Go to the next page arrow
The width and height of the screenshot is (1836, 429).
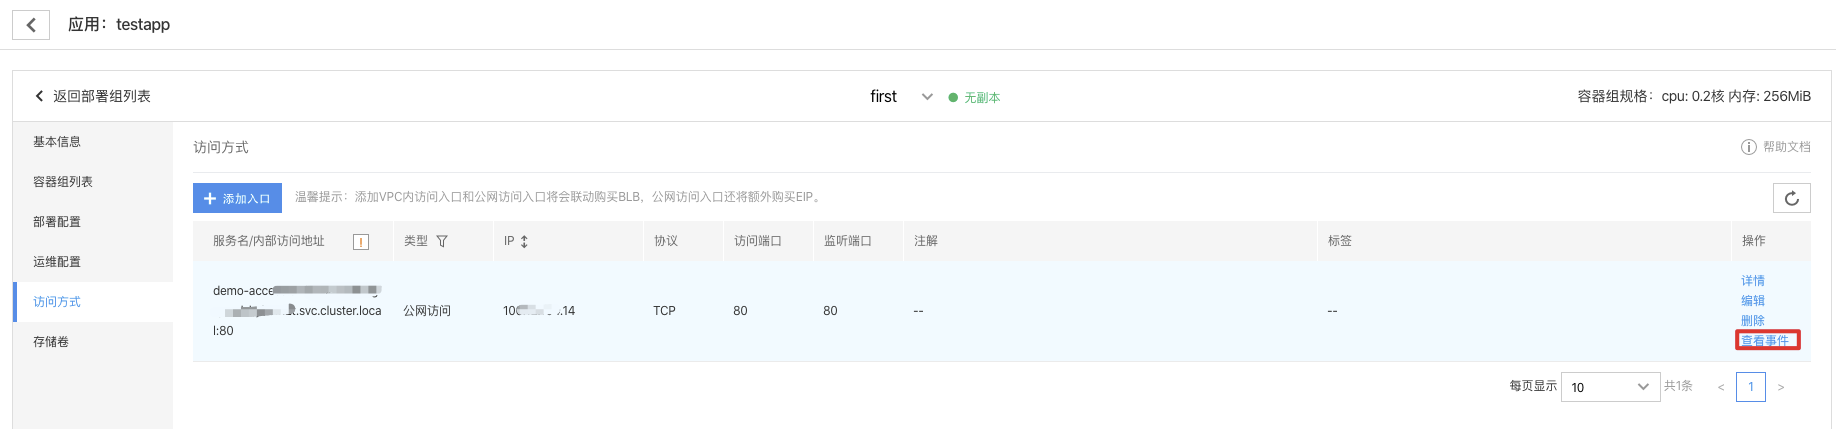pyautogui.click(x=1781, y=387)
